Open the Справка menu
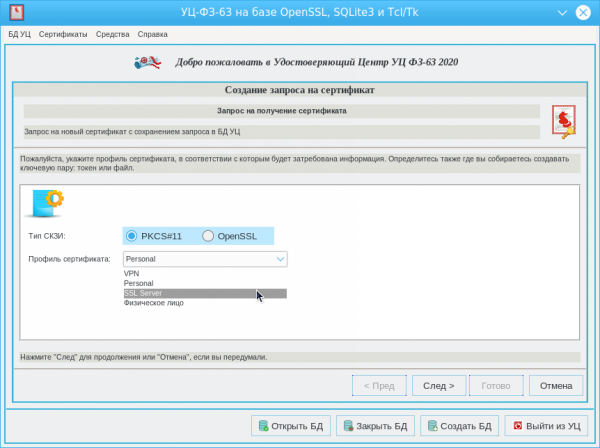Image resolution: width=600 pixels, height=448 pixels. coord(152,34)
